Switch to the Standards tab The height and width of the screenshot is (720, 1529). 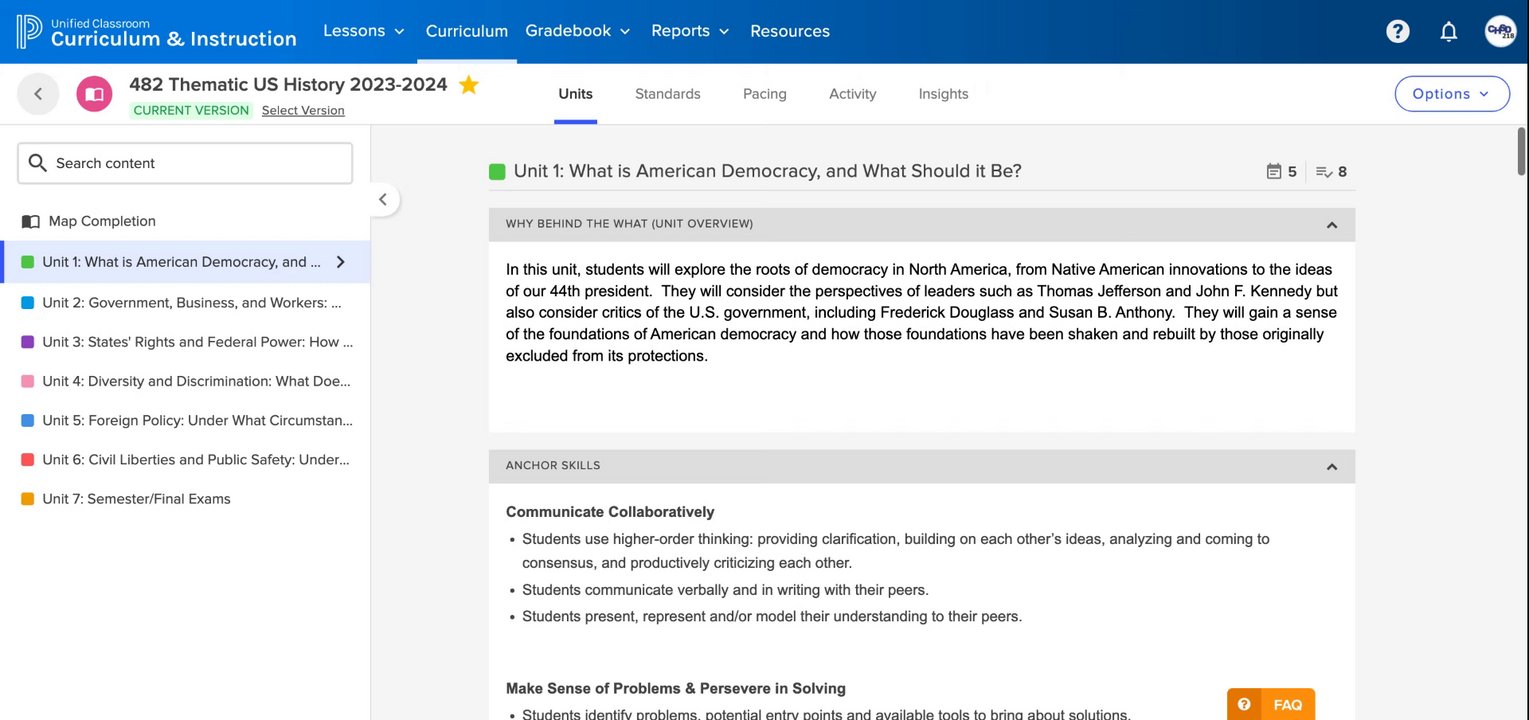coord(667,94)
